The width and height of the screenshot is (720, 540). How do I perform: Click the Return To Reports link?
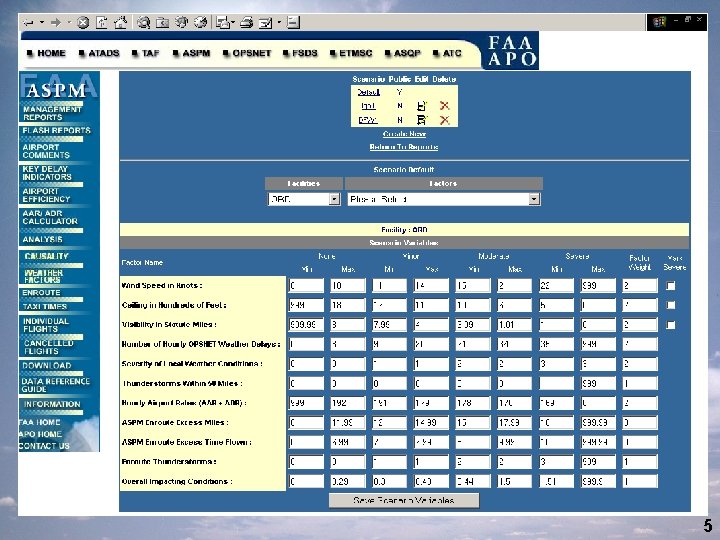point(404,147)
